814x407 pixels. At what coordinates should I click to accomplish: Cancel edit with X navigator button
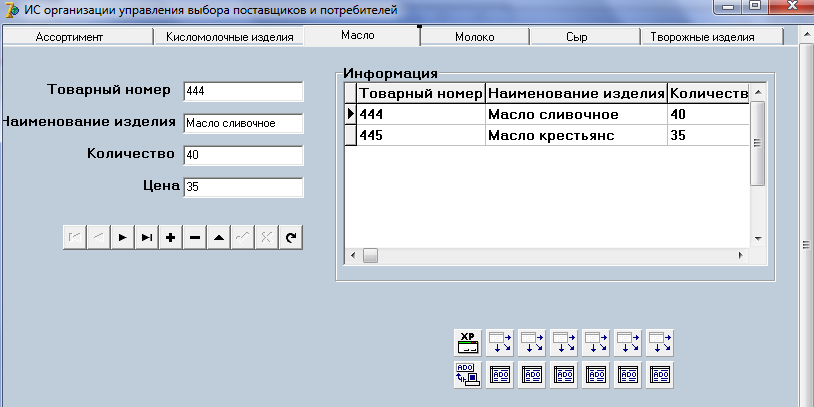coord(266,237)
